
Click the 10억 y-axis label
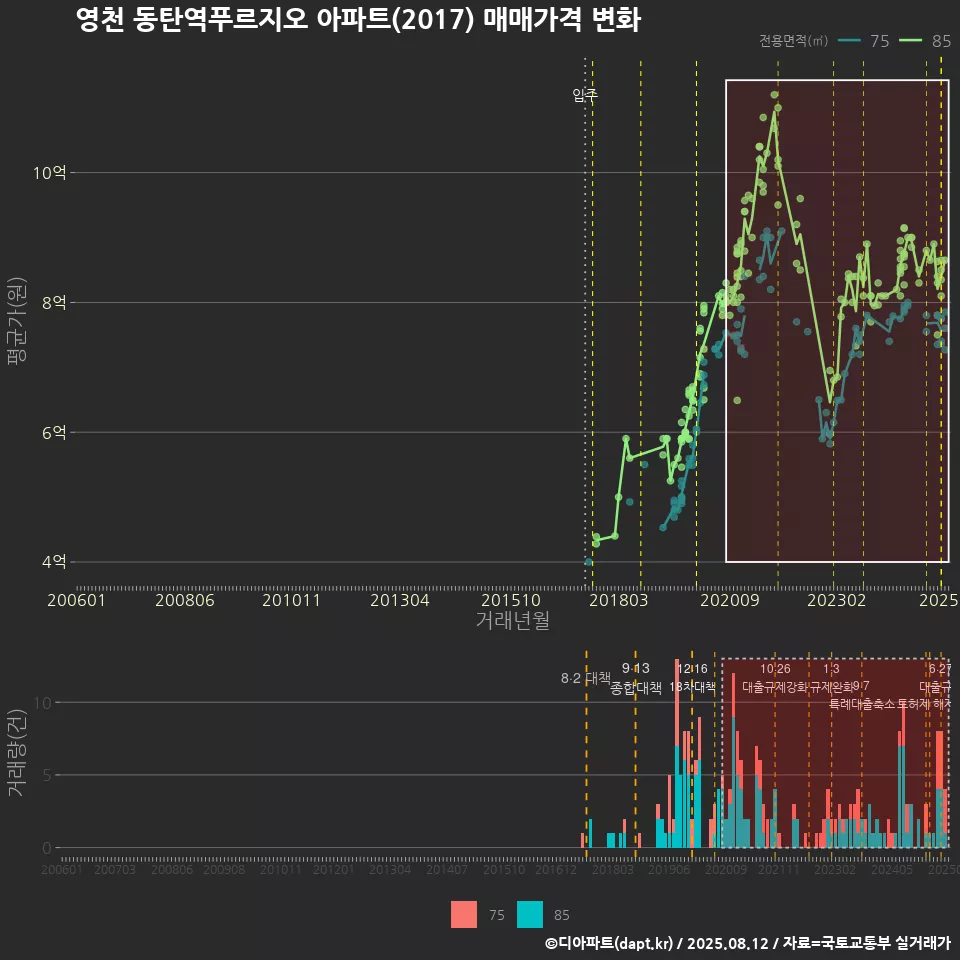(x=50, y=173)
